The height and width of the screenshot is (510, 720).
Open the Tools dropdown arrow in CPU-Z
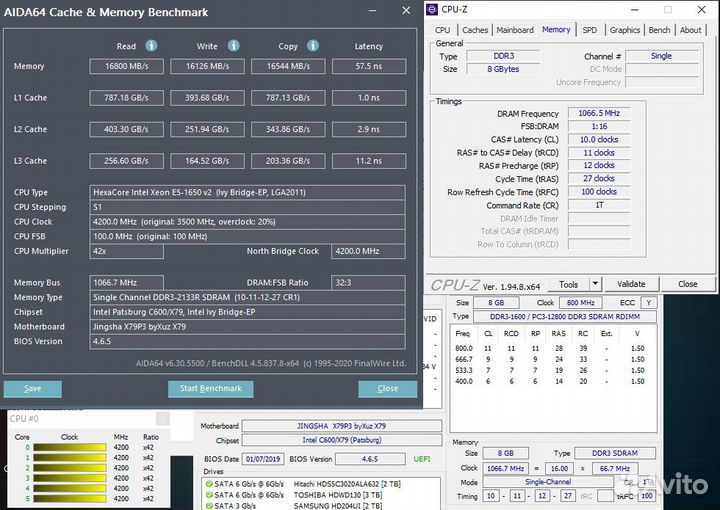tap(595, 284)
